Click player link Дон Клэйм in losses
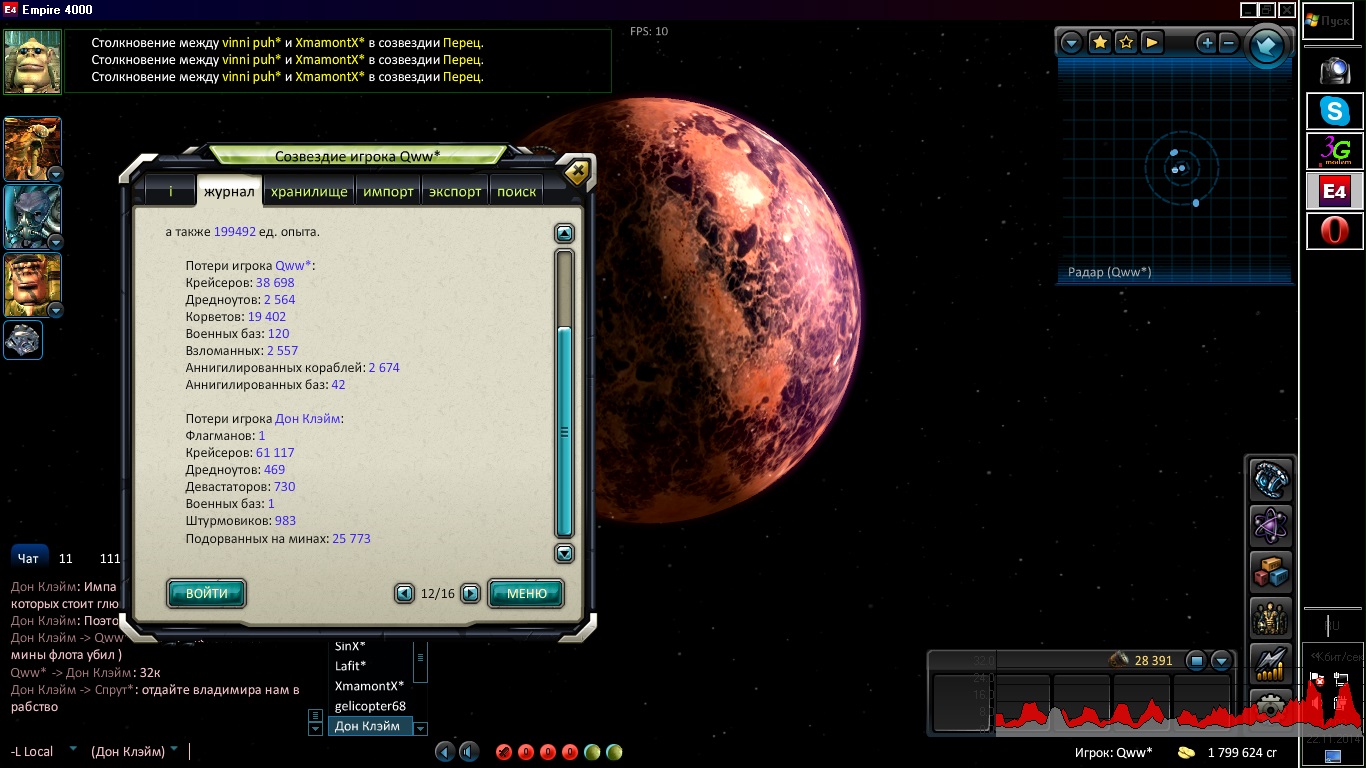Screen dimensions: 1366x768 click(x=308, y=418)
